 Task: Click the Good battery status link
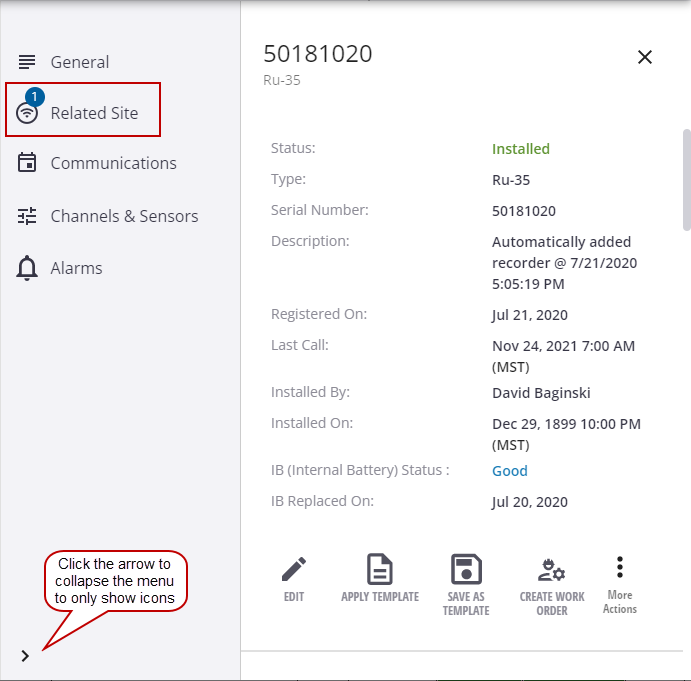pos(509,471)
